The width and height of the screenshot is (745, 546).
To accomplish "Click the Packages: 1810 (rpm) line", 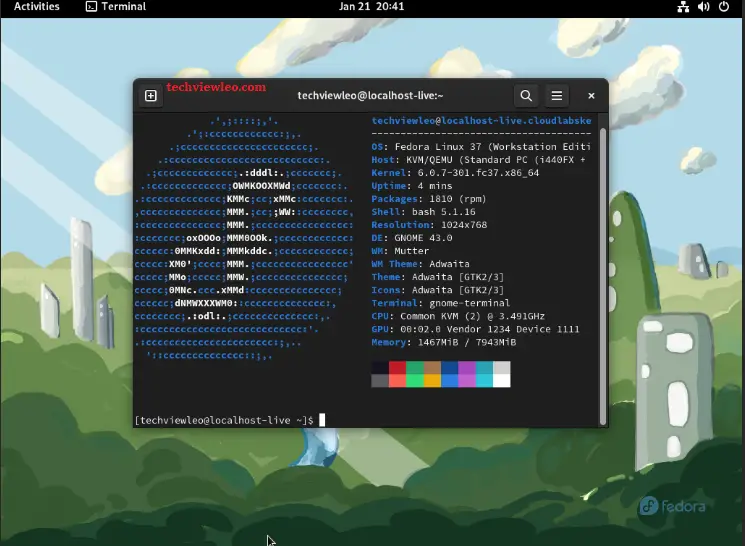I will (x=429, y=199).
